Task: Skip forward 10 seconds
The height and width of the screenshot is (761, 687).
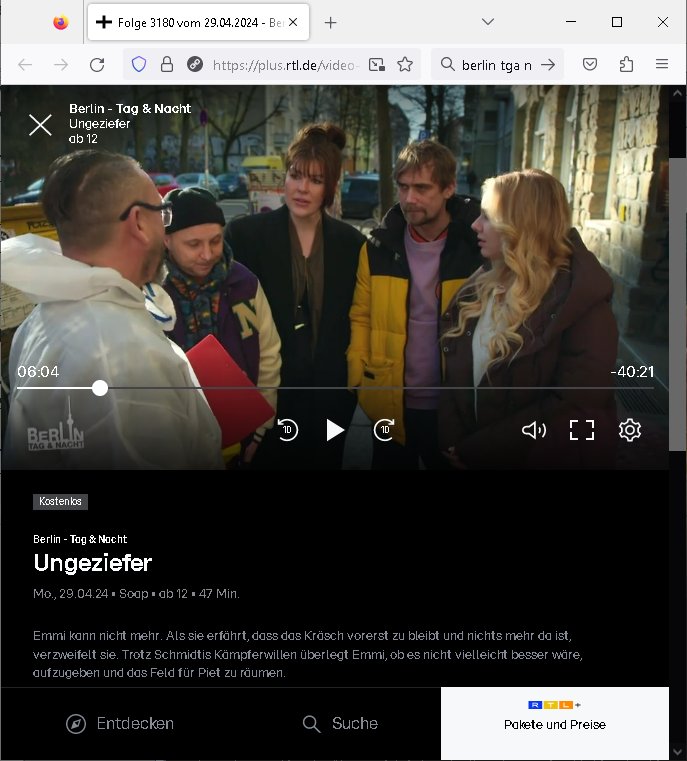Action: [384, 430]
